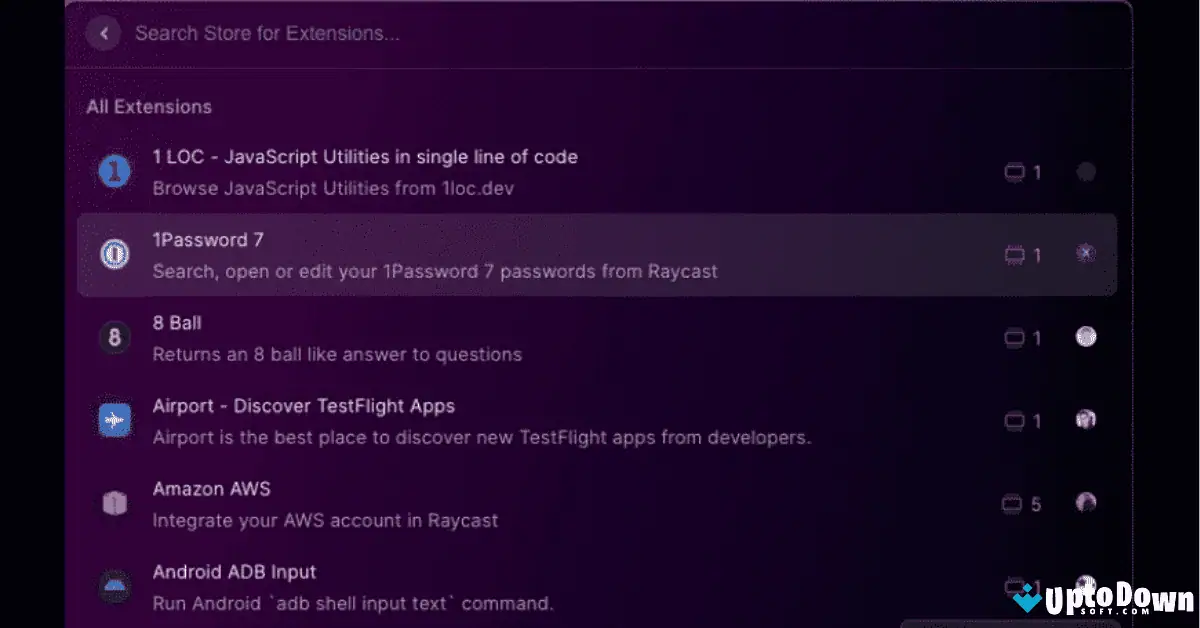
Task: Click the author avatar beside Amazon AWS
Action: 1086,503
